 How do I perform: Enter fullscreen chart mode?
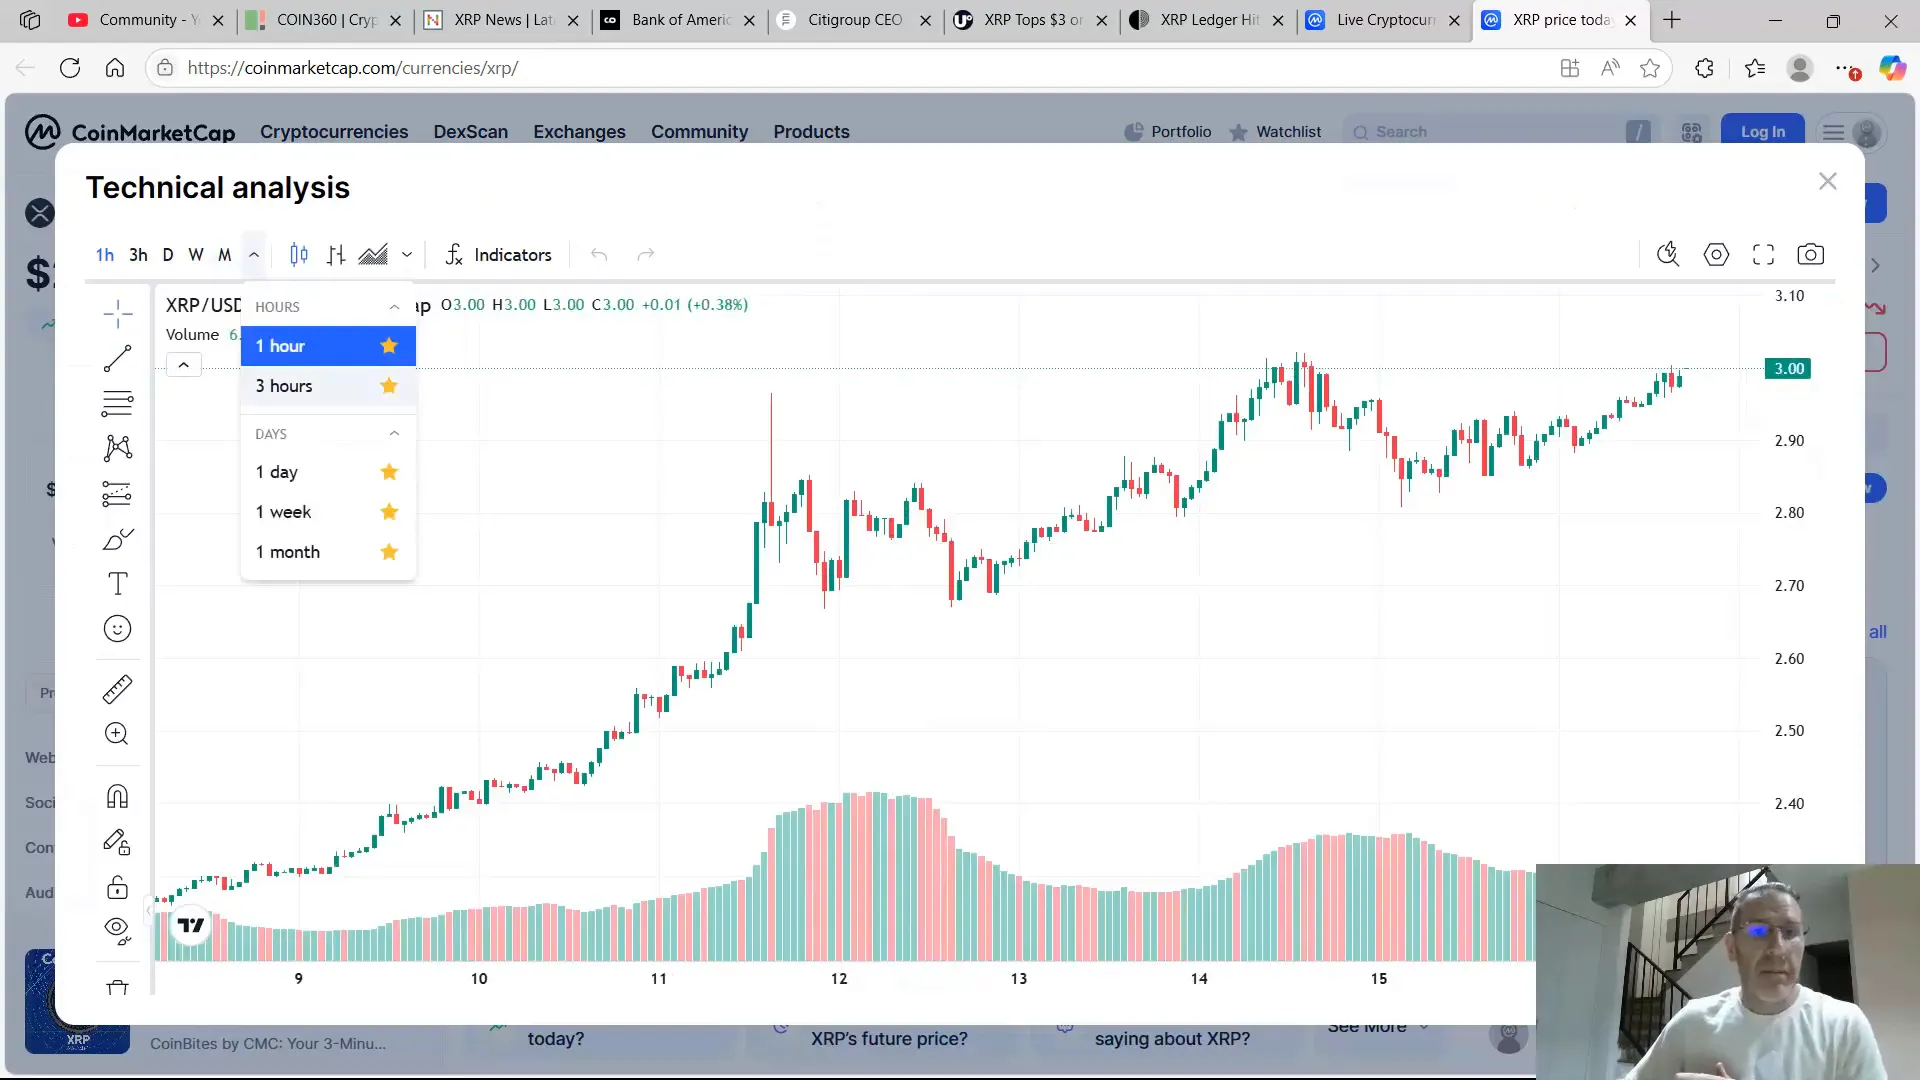(x=1764, y=255)
